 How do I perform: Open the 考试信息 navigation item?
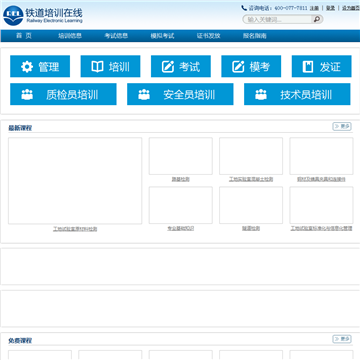[116, 36]
